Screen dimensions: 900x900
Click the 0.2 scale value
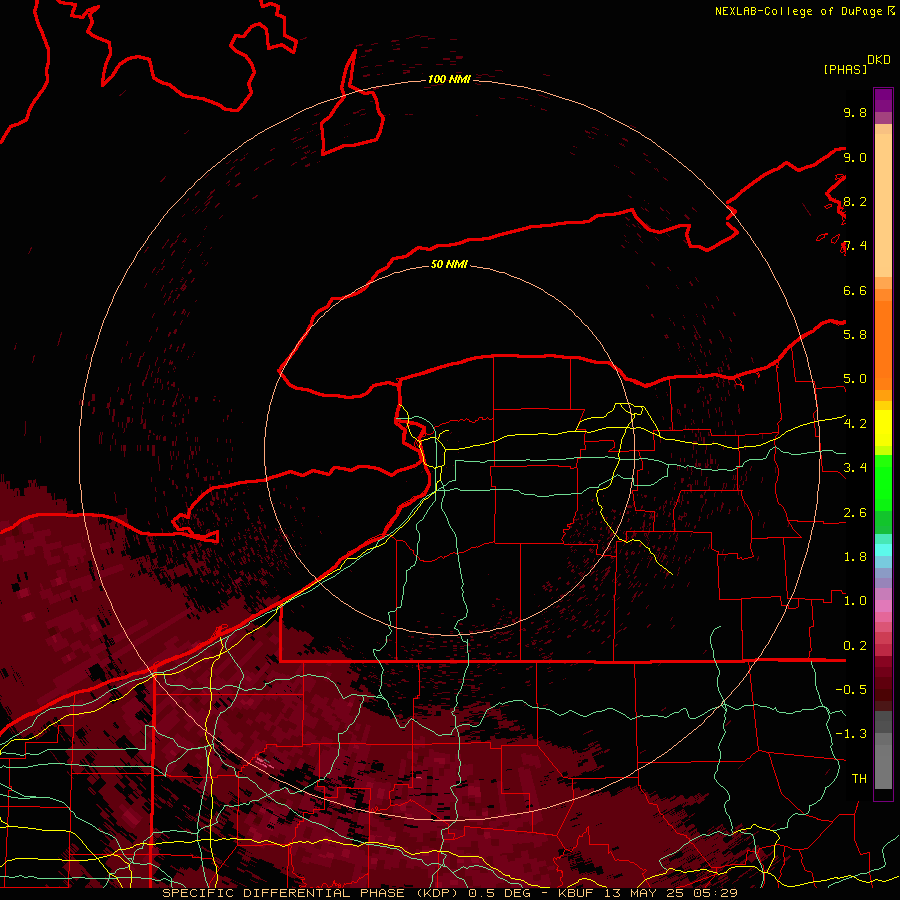click(855, 646)
